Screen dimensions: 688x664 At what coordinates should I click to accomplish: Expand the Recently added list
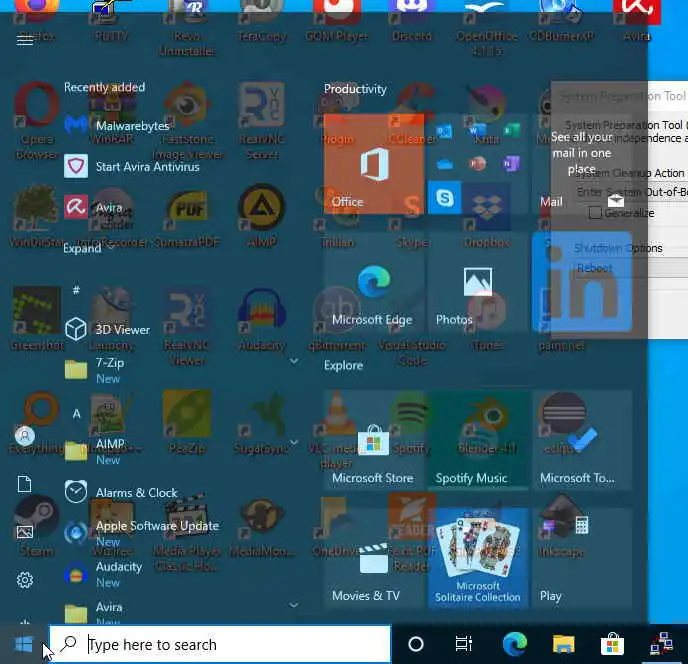pos(89,248)
